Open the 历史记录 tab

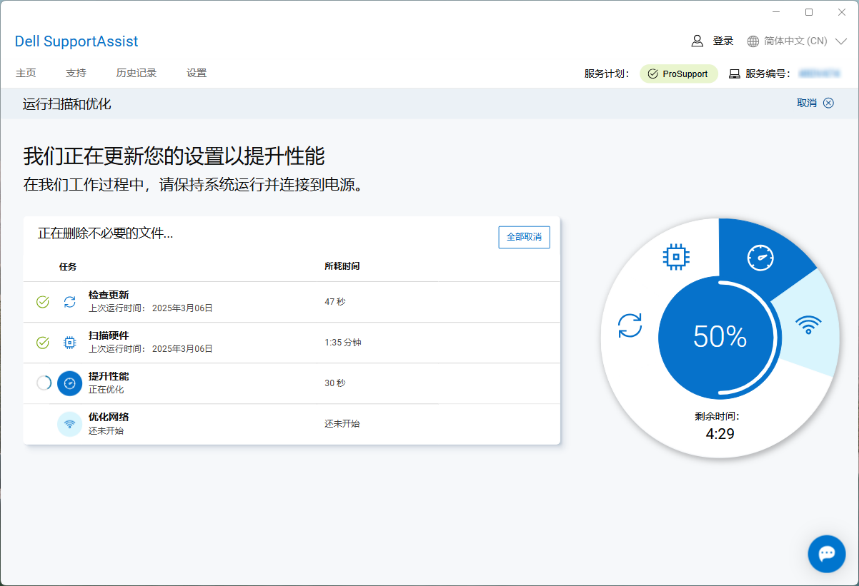[136, 73]
